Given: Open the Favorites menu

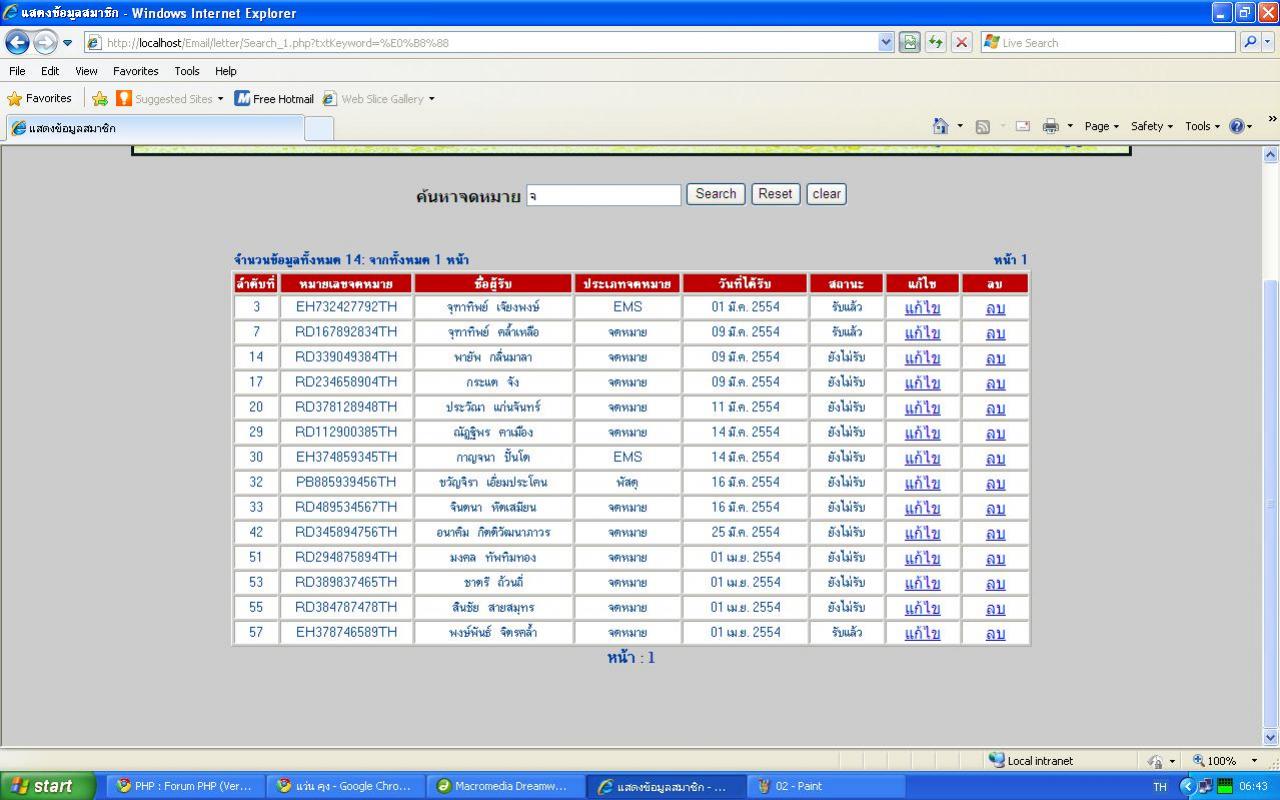Looking at the screenshot, I should (135, 71).
